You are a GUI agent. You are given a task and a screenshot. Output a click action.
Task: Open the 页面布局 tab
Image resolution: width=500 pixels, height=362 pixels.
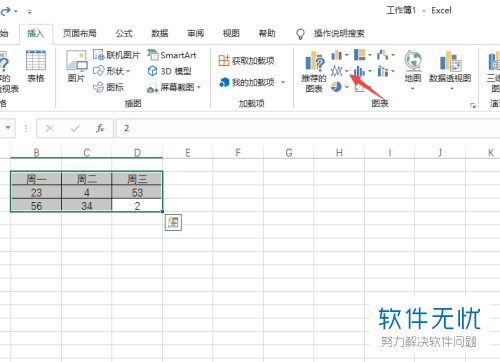[80, 33]
